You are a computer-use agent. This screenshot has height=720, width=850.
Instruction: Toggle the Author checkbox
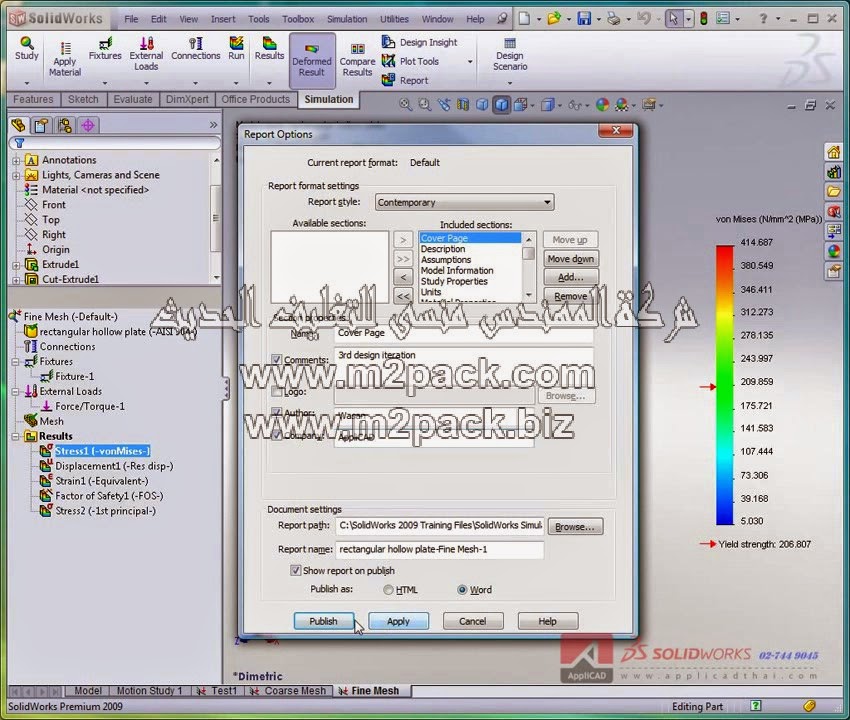(276, 413)
